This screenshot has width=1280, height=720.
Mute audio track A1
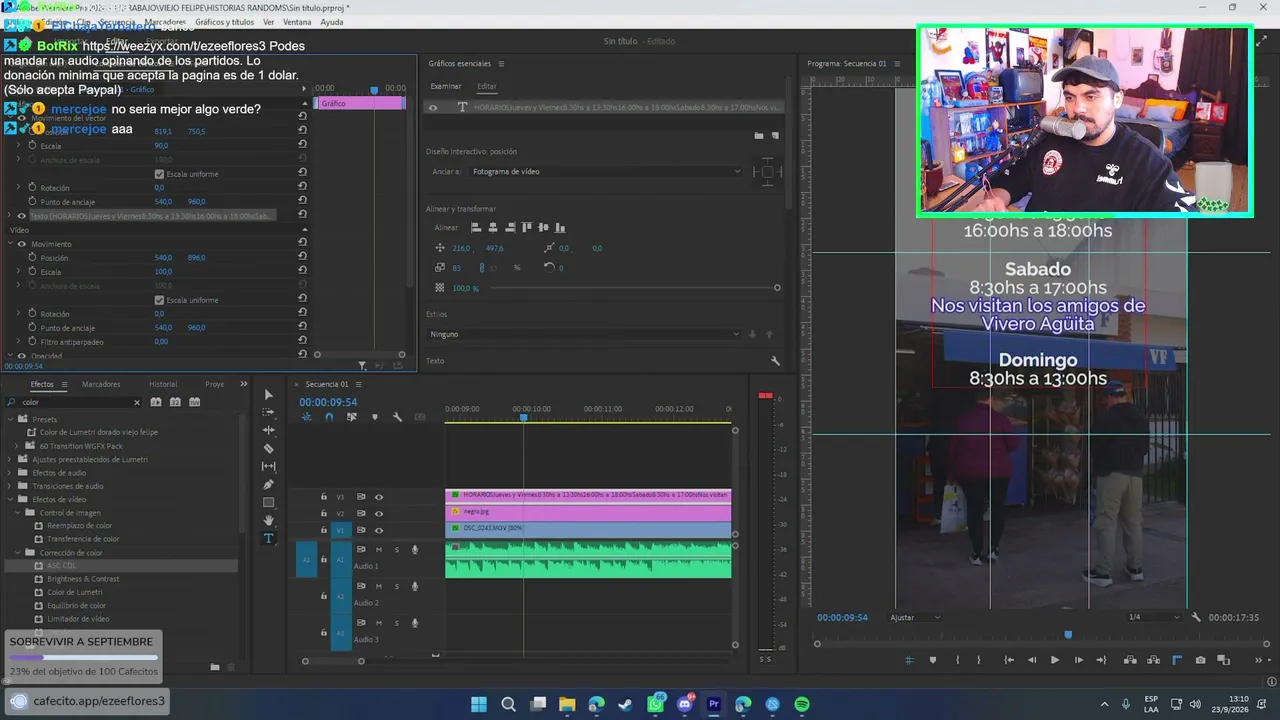pos(378,549)
